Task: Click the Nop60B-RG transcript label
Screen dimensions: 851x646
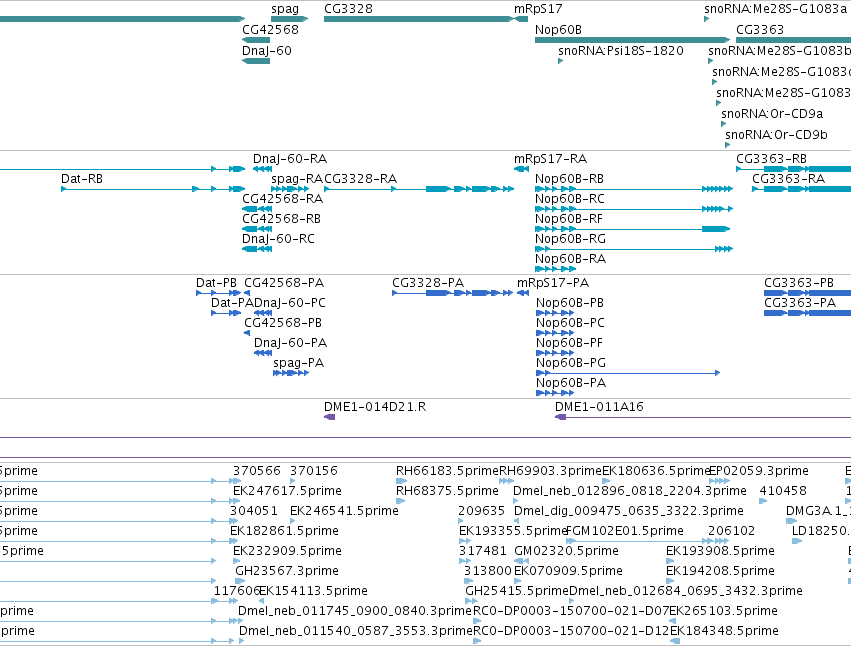Action: (570, 239)
